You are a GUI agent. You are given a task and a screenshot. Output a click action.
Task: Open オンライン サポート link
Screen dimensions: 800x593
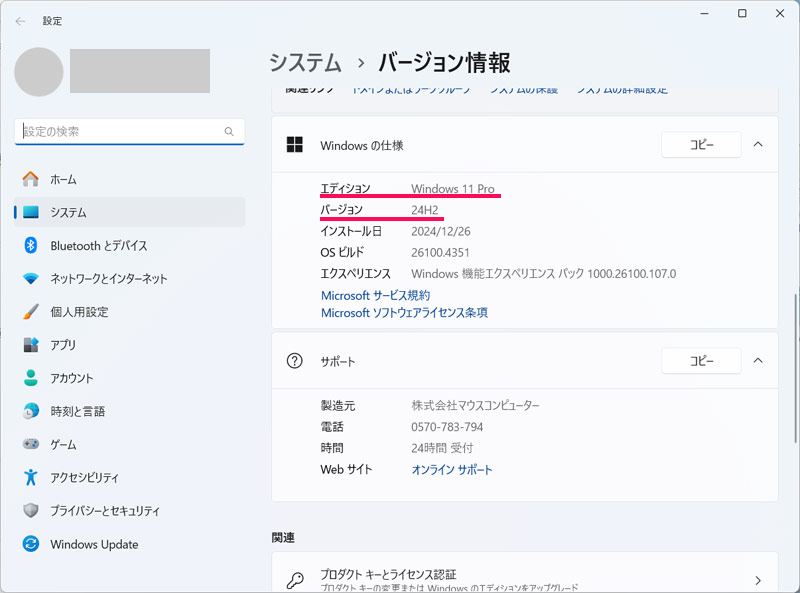452,470
